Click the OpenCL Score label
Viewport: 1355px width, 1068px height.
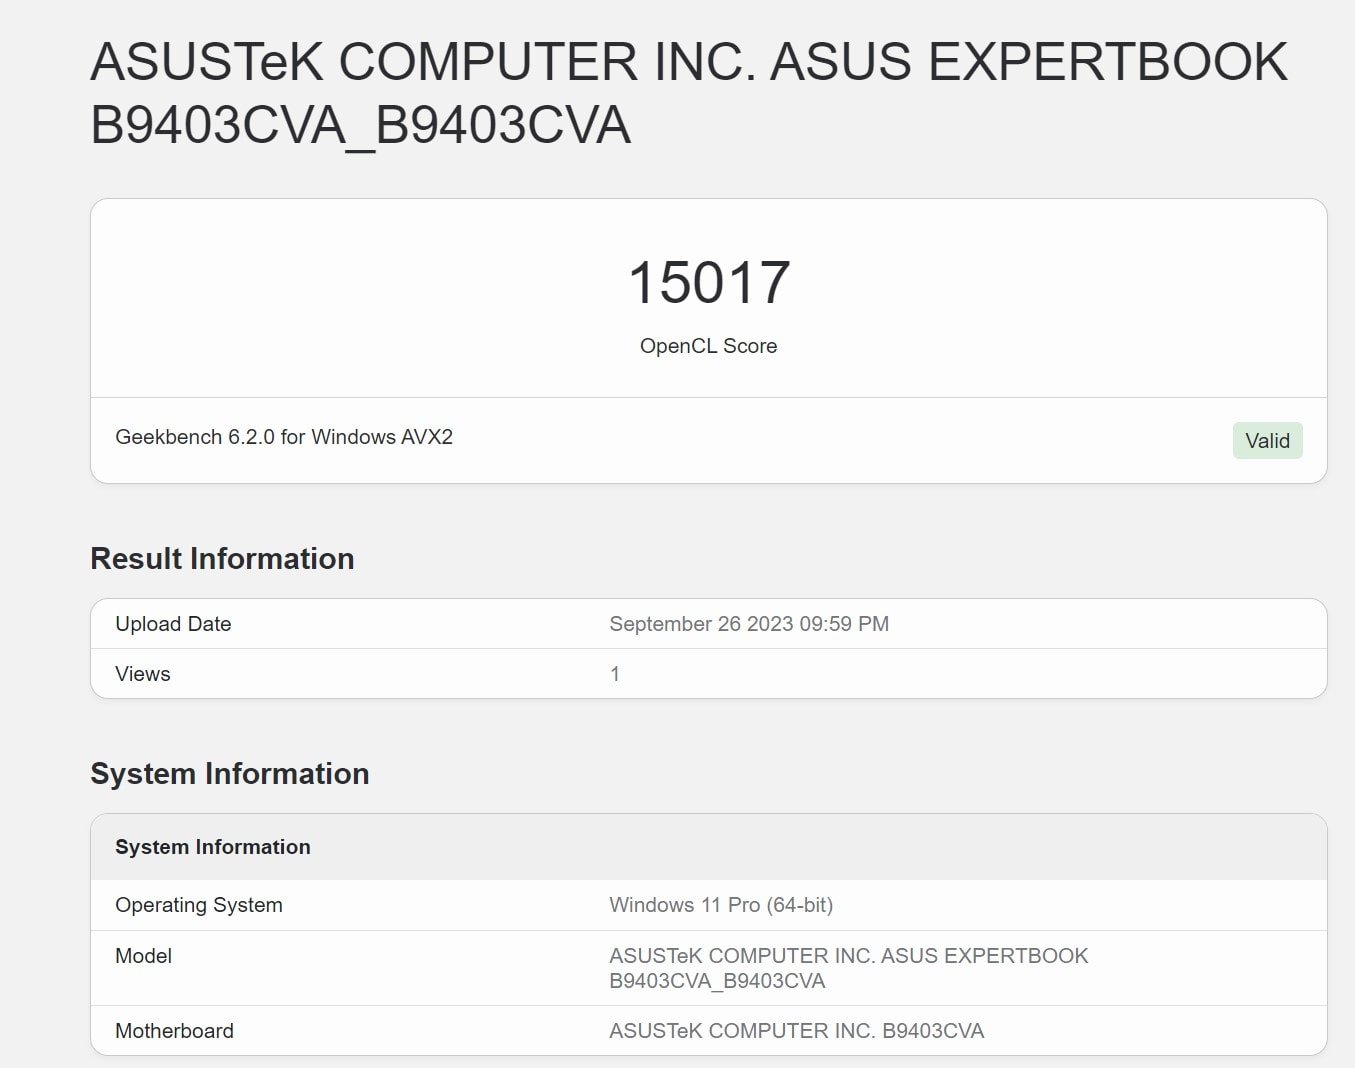point(708,346)
